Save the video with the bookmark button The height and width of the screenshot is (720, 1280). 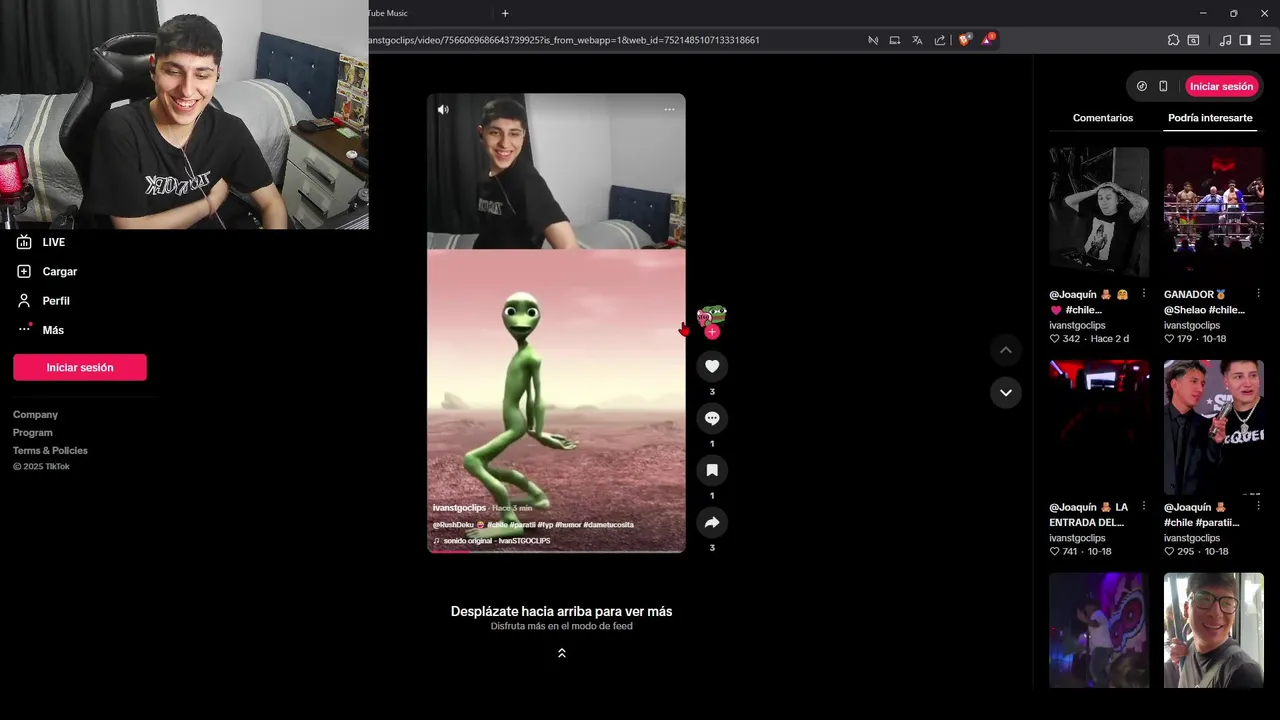(x=712, y=471)
